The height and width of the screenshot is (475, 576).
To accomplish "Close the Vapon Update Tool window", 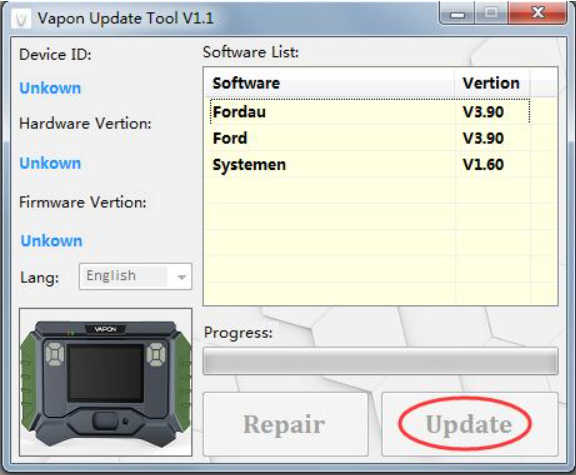I will coord(537,14).
